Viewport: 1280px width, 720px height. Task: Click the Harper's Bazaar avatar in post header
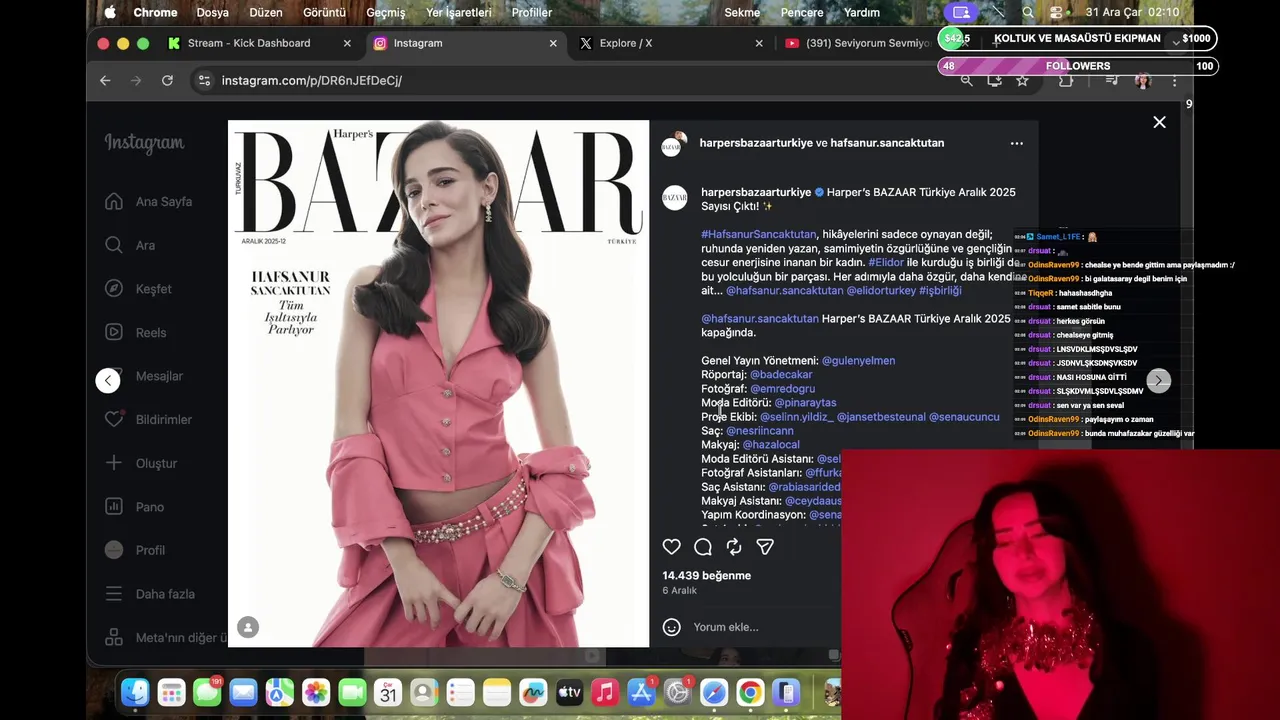[674, 144]
